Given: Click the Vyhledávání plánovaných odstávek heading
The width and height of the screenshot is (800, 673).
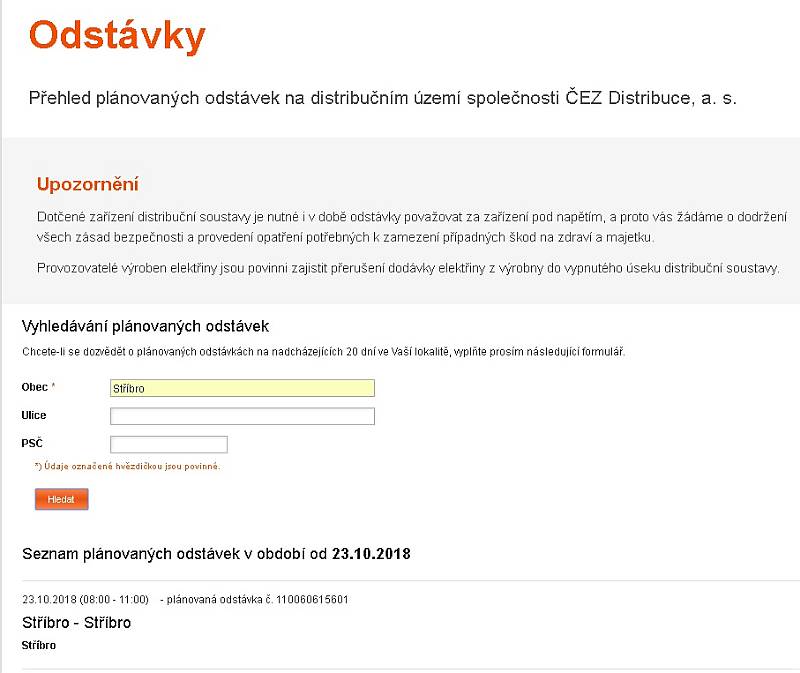Looking at the screenshot, I should click(x=145, y=327).
